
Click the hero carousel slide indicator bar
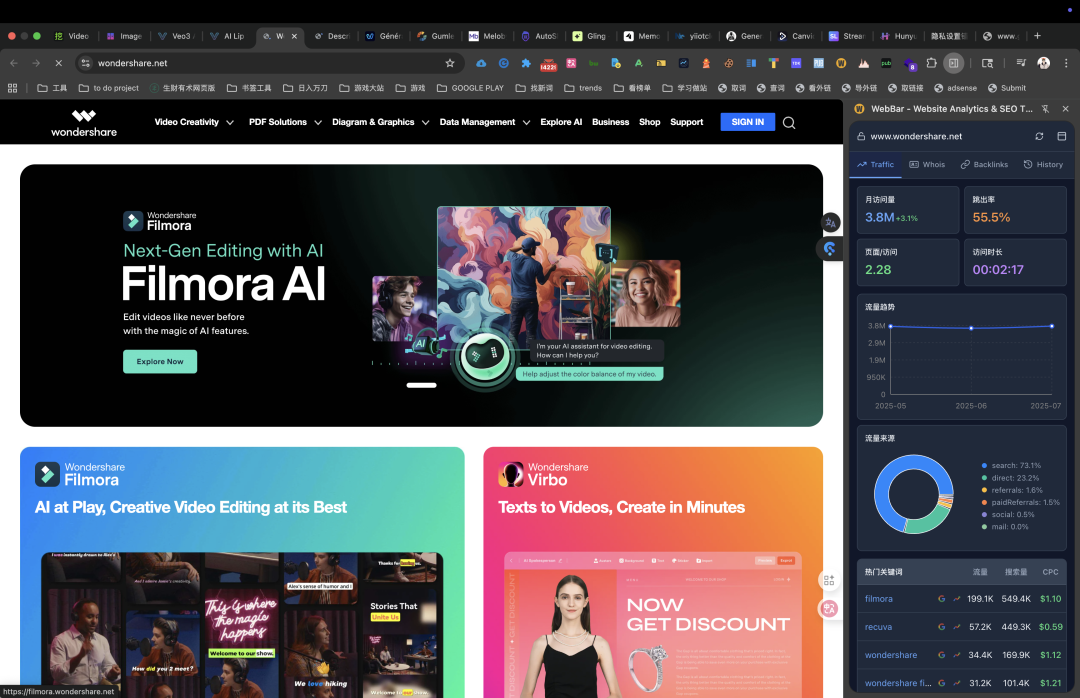421,385
